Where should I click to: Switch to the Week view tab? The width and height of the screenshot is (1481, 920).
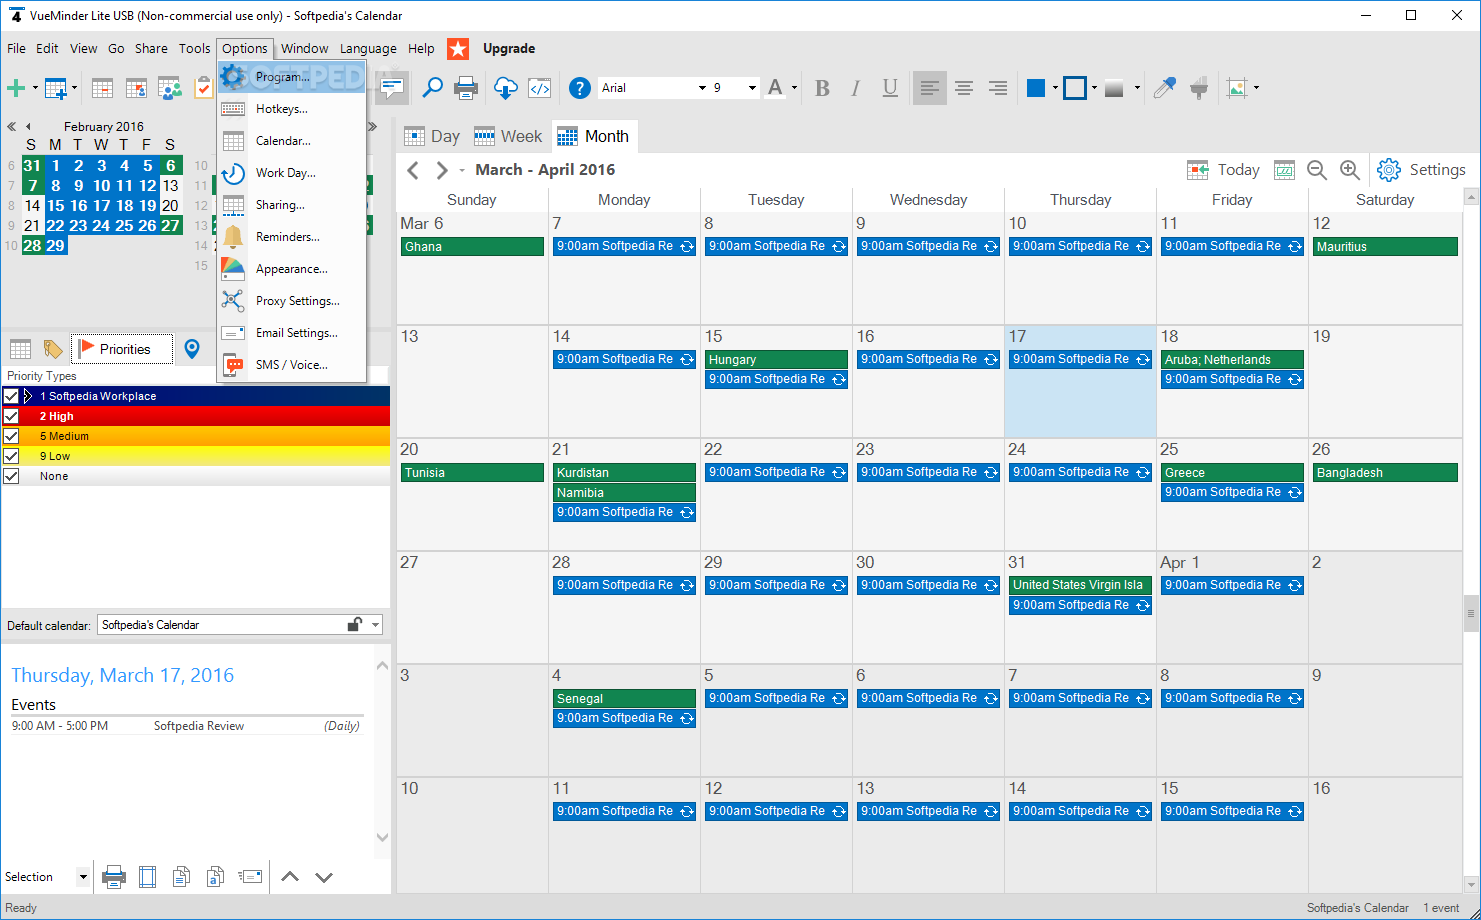pos(508,136)
